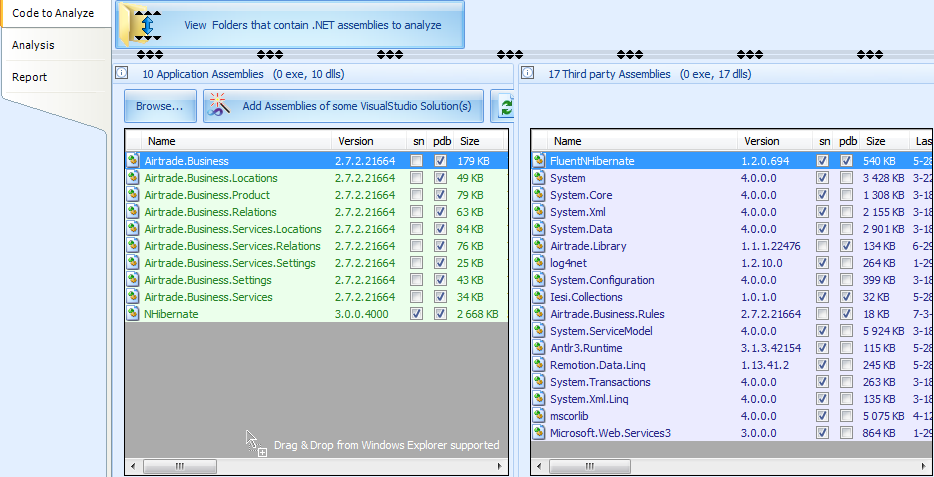Sort application assemblies by Version column
Screen dimensions: 934x477
(x=369, y=141)
